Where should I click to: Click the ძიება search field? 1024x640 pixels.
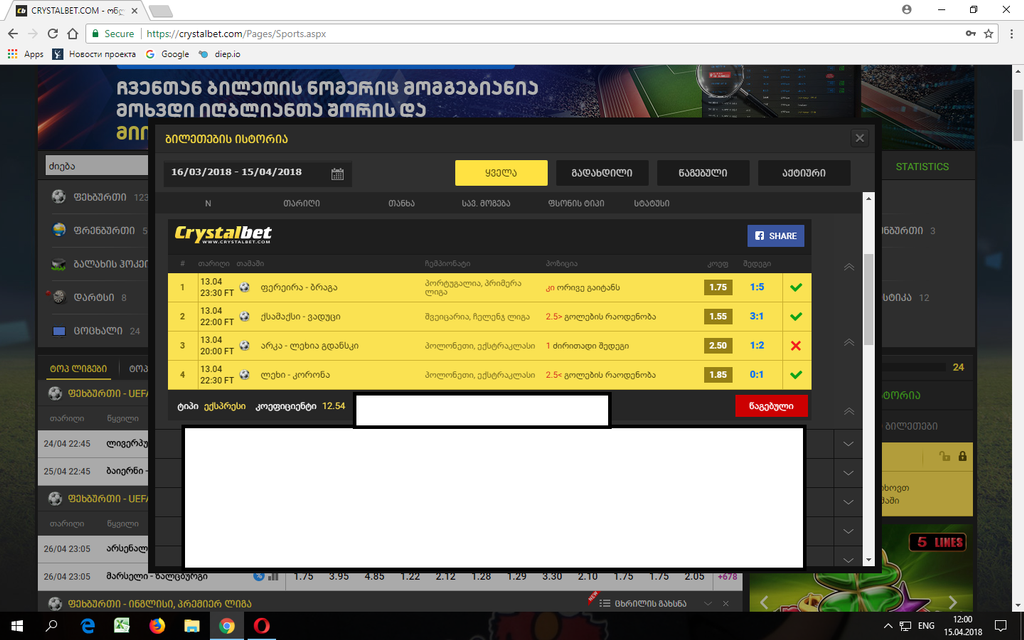pos(97,166)
